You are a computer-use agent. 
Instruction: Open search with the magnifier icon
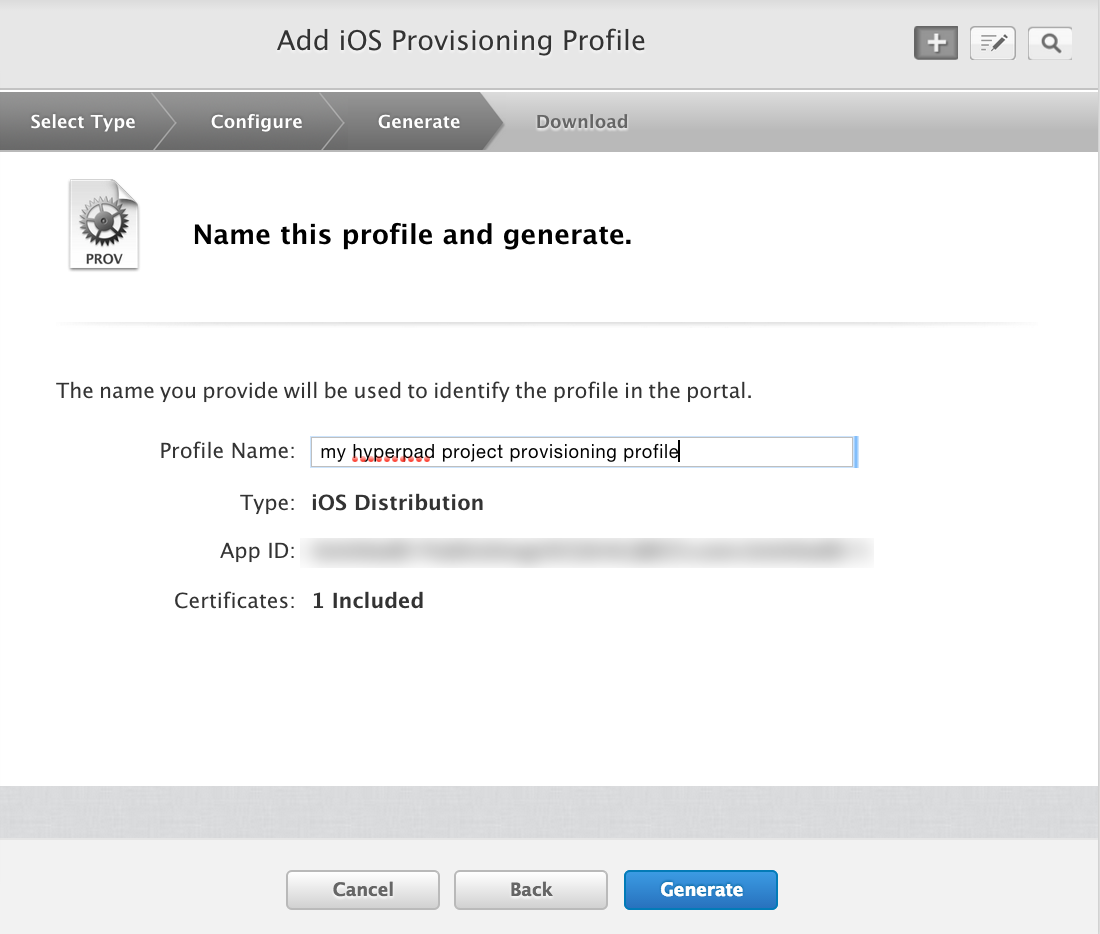pyautogui.click(x=1050, y=43)
